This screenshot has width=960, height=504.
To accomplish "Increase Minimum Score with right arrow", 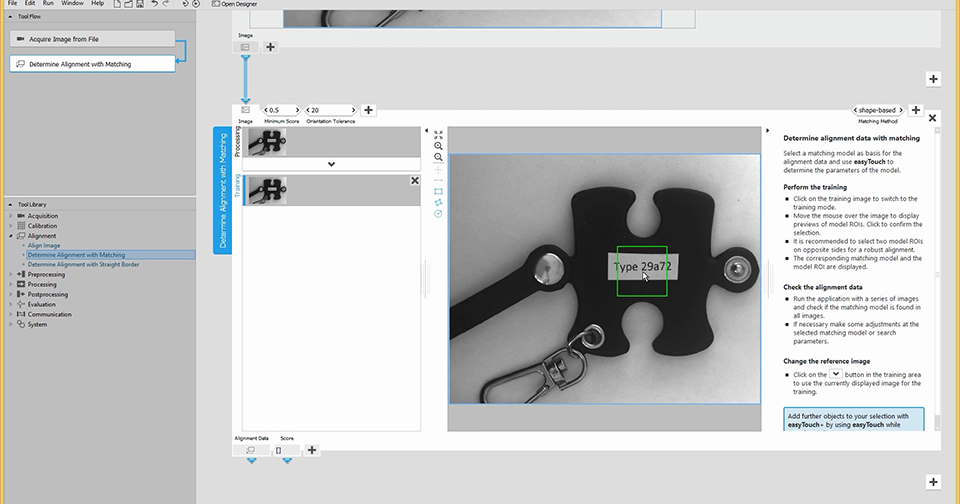I will 298,110.
